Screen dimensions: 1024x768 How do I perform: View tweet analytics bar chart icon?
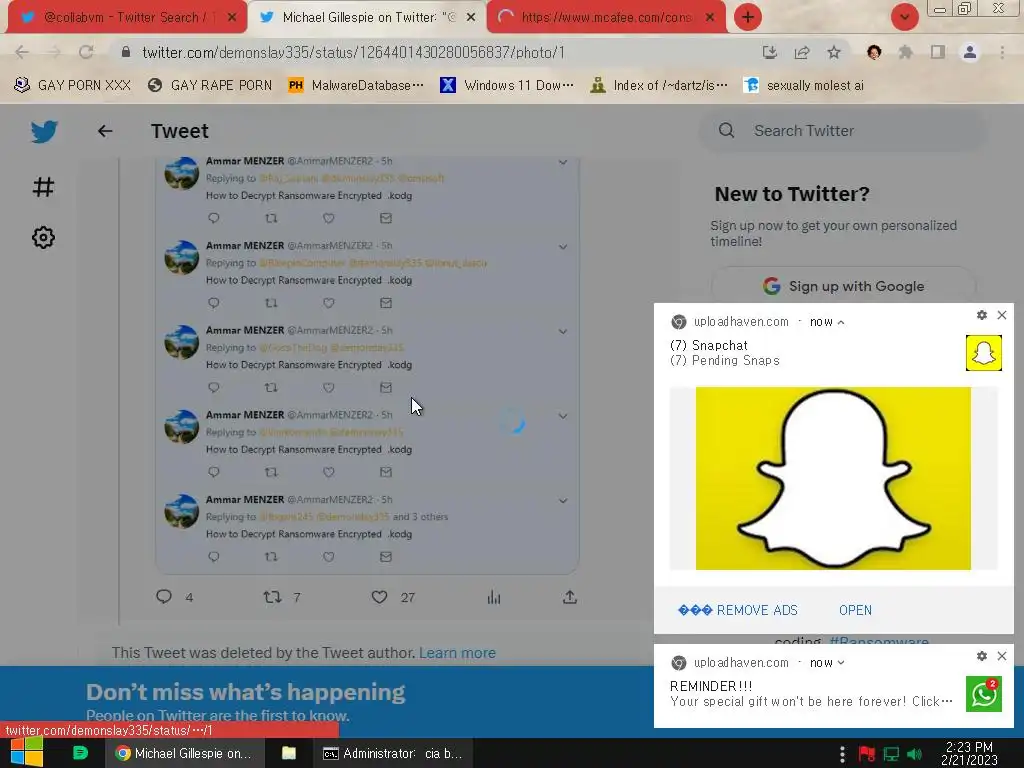[494, 597]
